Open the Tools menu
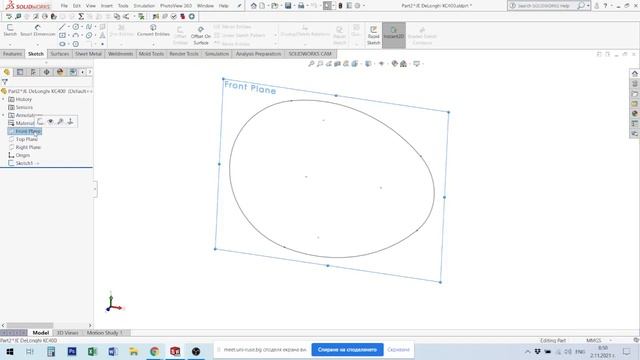This screenshot has width=640, height=360. coord(123,6)
